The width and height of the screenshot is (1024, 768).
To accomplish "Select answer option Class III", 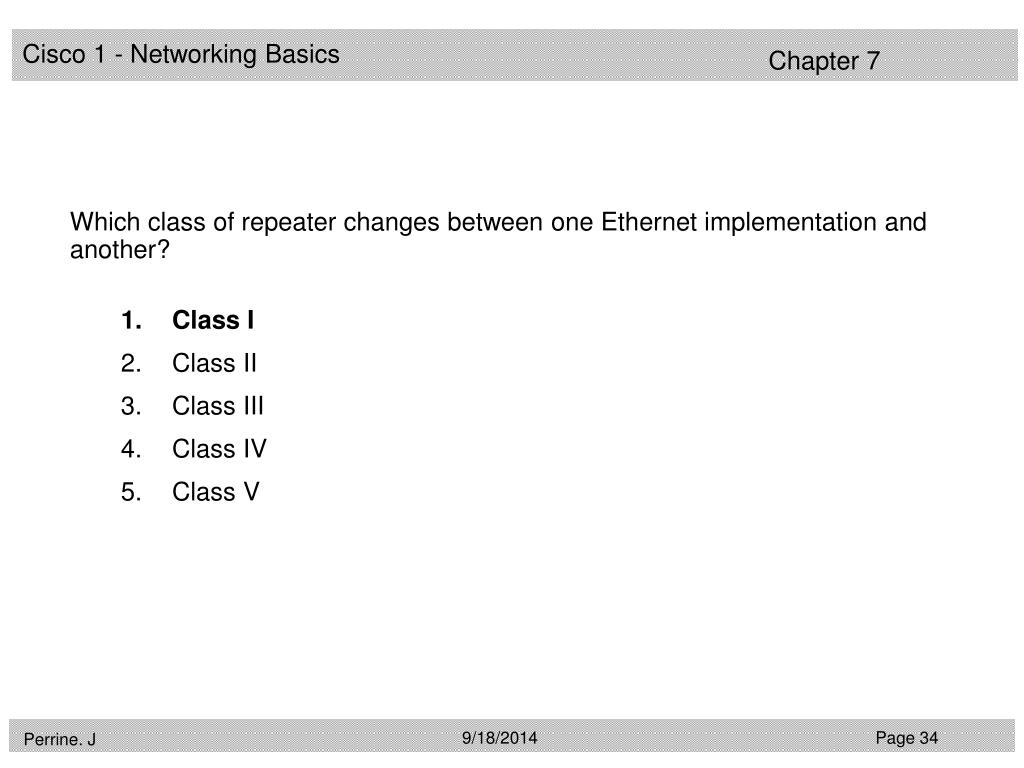I will click(217, 406).
